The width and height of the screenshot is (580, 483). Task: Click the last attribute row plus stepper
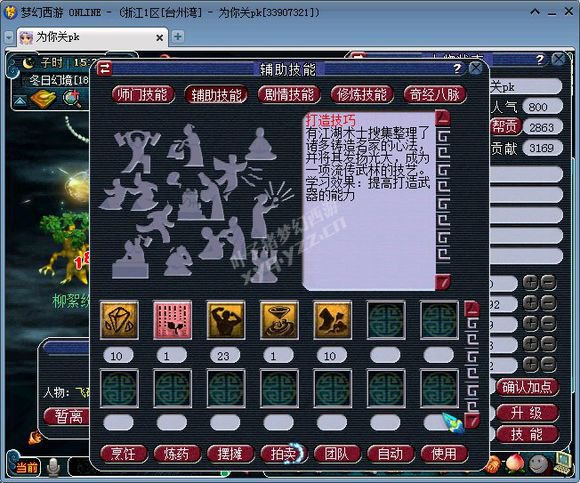click(530, 364)
